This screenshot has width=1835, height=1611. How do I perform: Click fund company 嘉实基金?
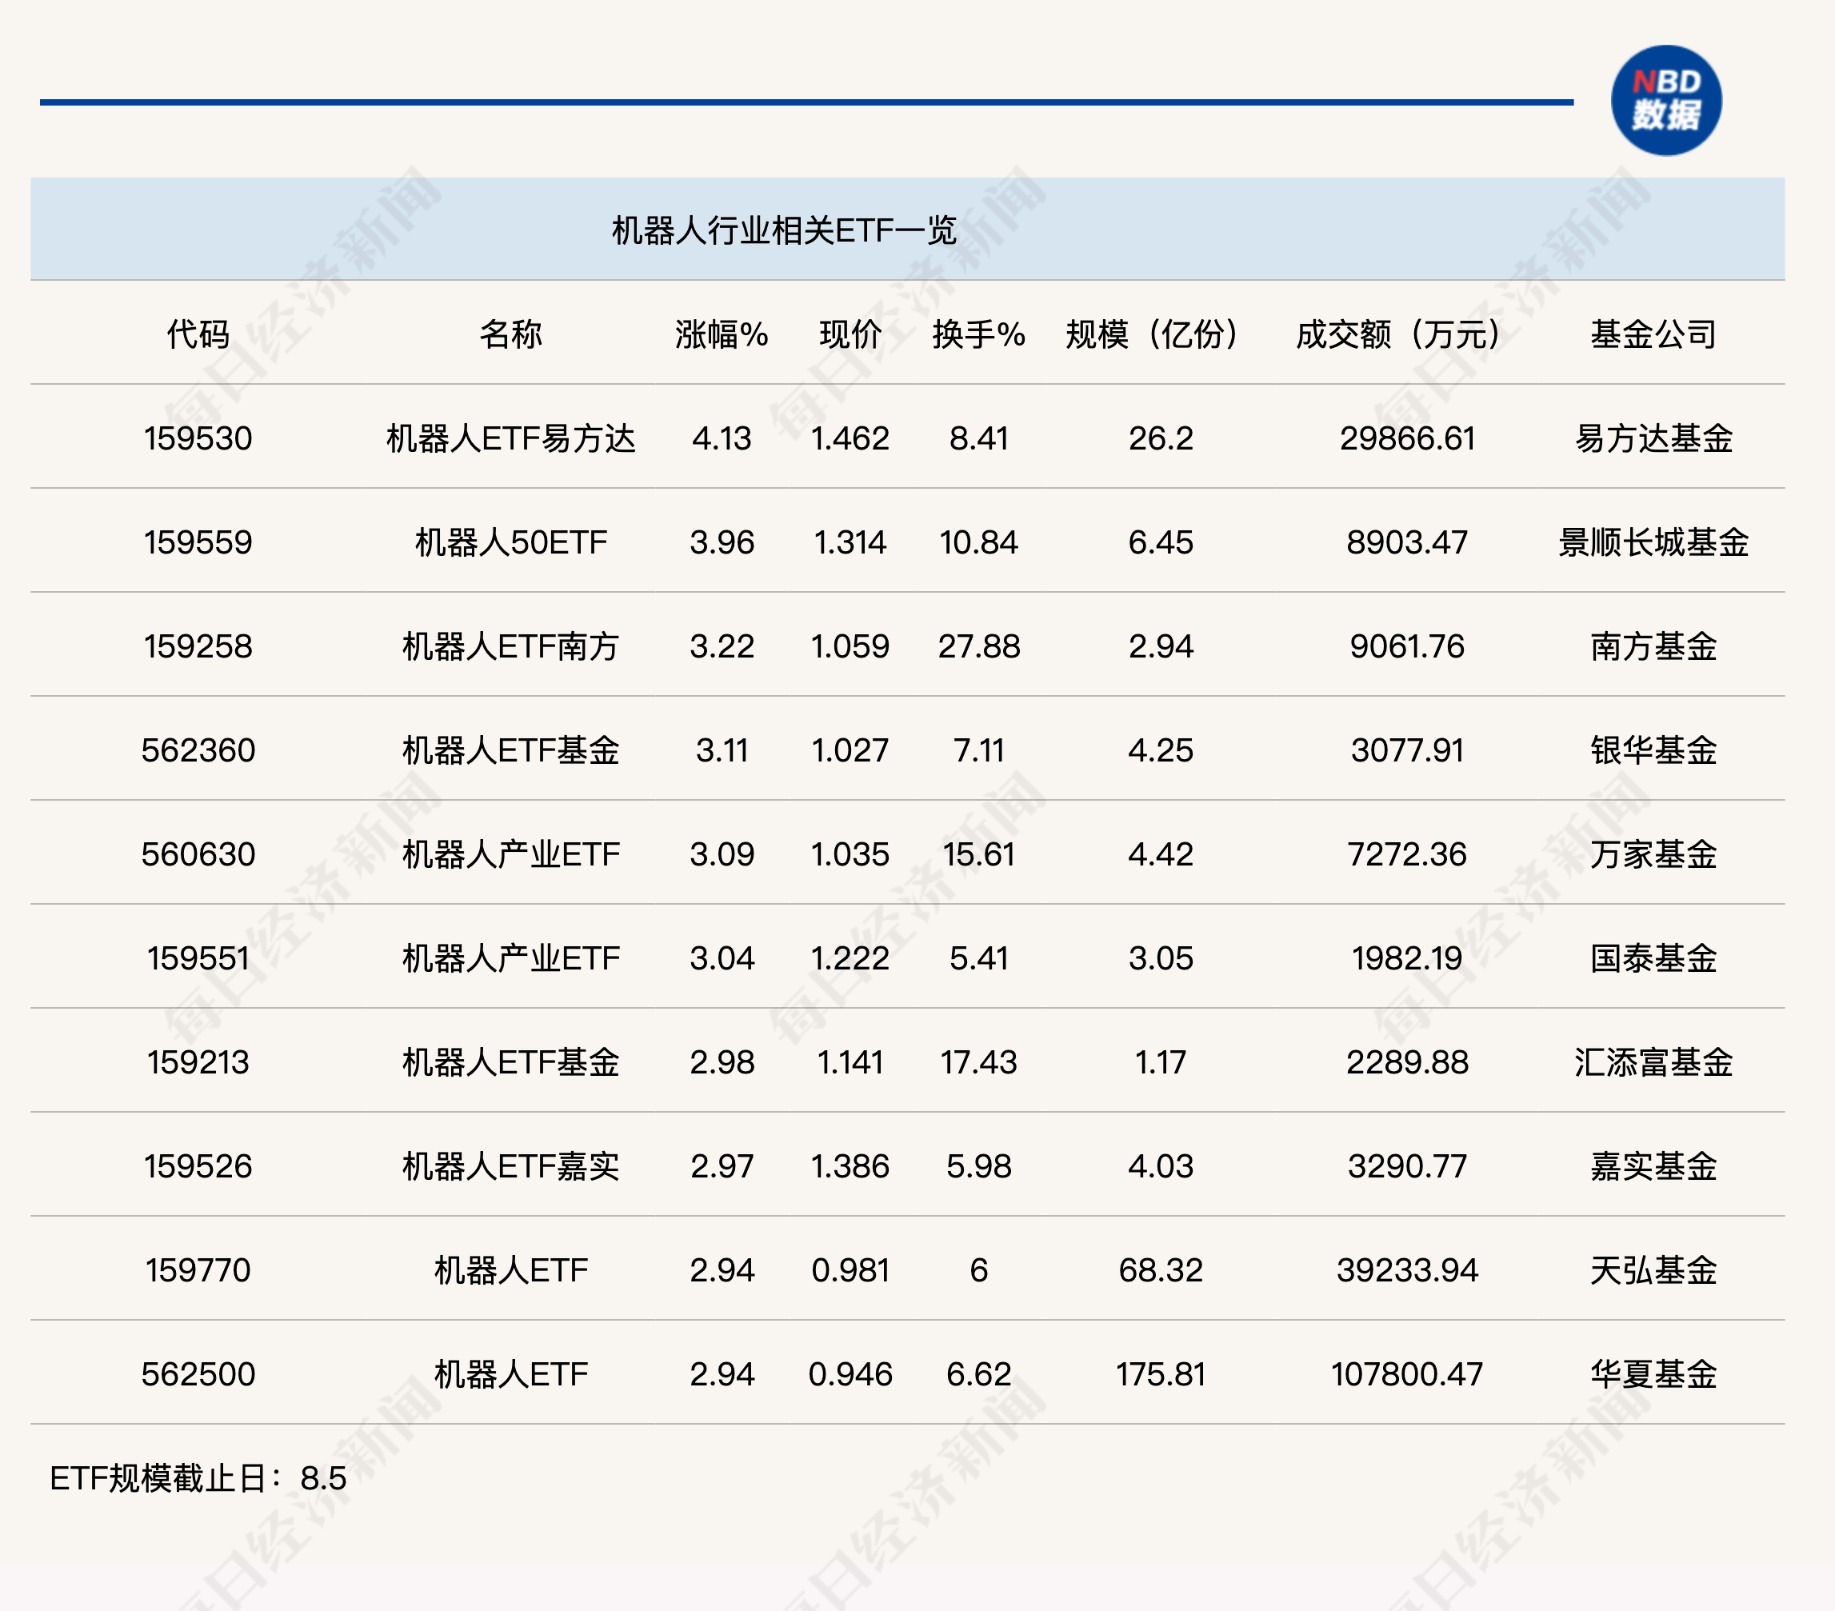pyautogui.click(x=1653, y=1166)
